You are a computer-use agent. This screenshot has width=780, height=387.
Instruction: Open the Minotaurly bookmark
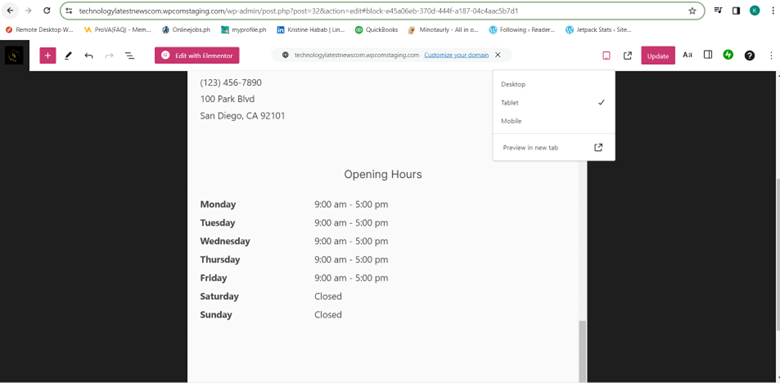(x=444, y=30)
